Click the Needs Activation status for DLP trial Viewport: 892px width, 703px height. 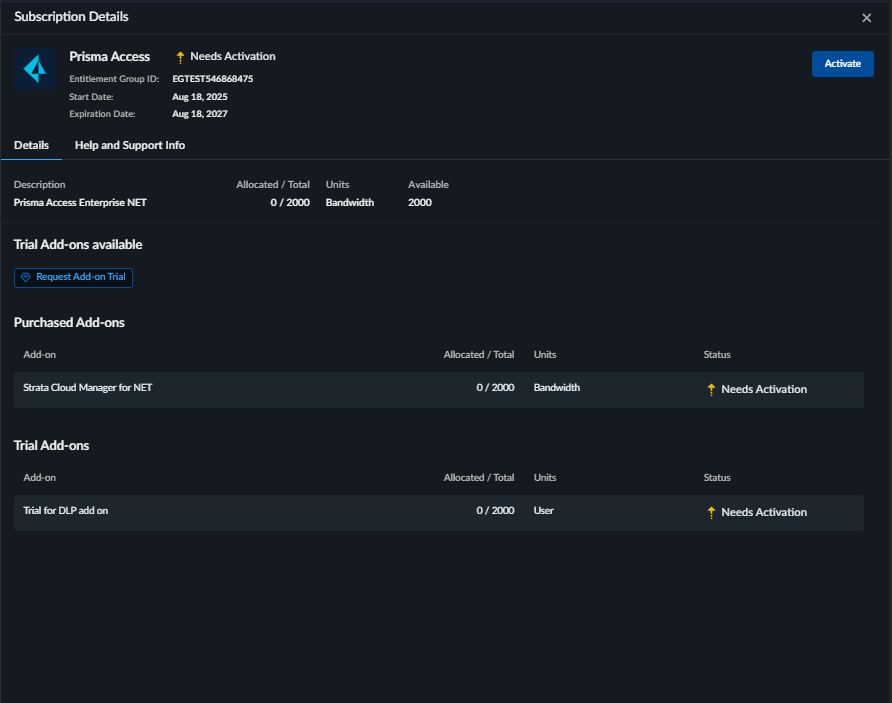click(x=764, y=512)
